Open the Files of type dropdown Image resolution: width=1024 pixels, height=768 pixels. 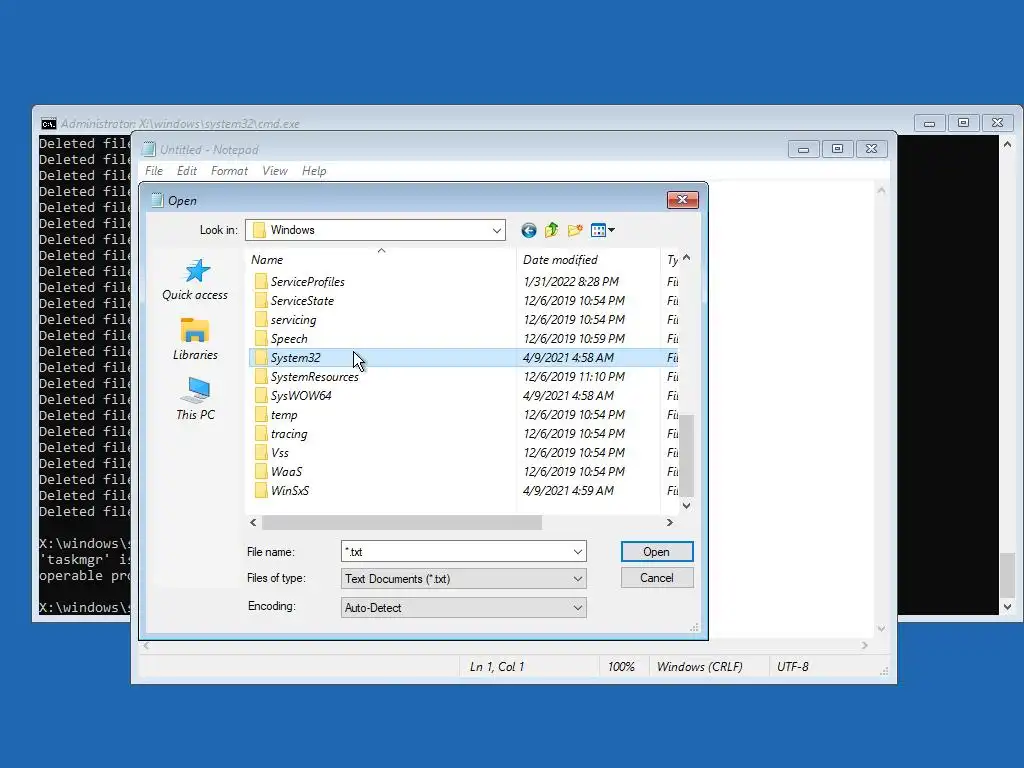coord(464,579)
